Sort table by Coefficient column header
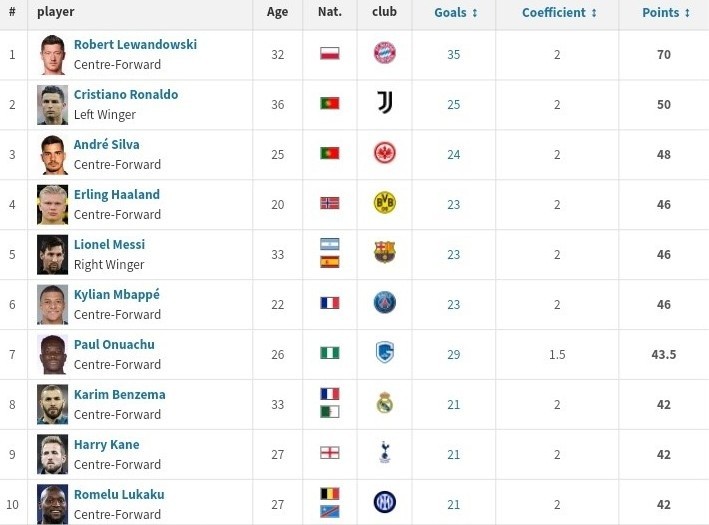 pos(559,13)
